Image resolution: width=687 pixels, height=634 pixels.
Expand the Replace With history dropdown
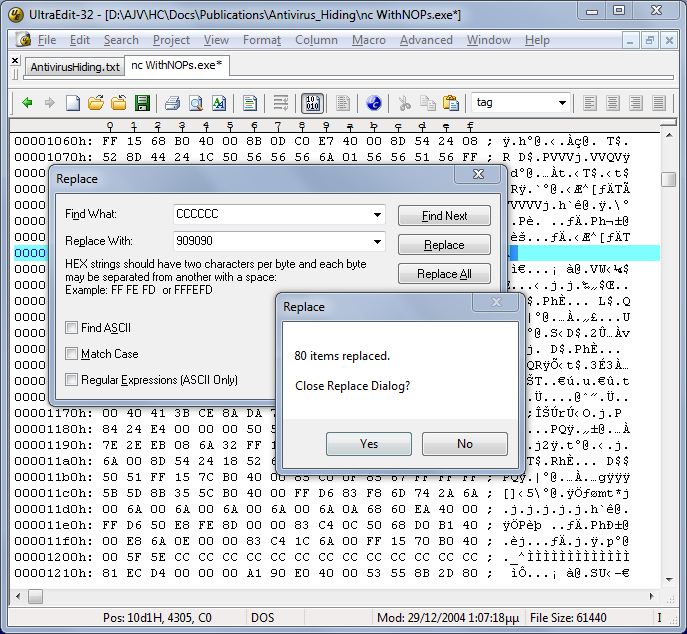tap(377, 241)
